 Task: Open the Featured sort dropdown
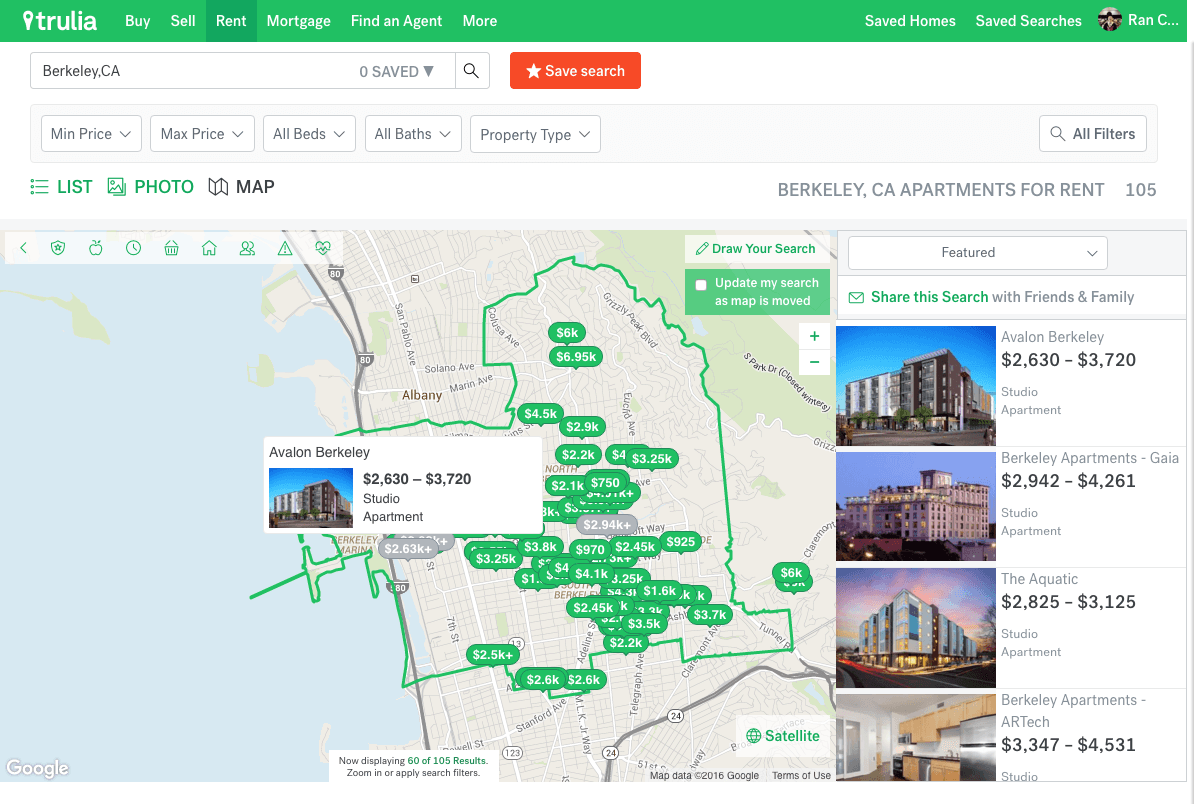(977, 253)
